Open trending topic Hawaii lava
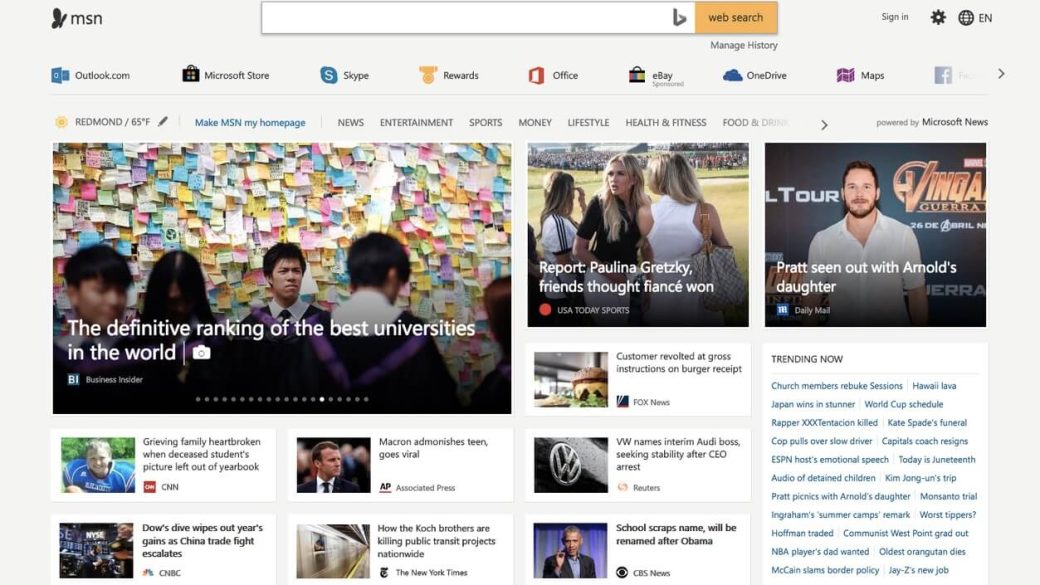The image size is (1040, 585). pyautogui.click(x=934, y=385)
